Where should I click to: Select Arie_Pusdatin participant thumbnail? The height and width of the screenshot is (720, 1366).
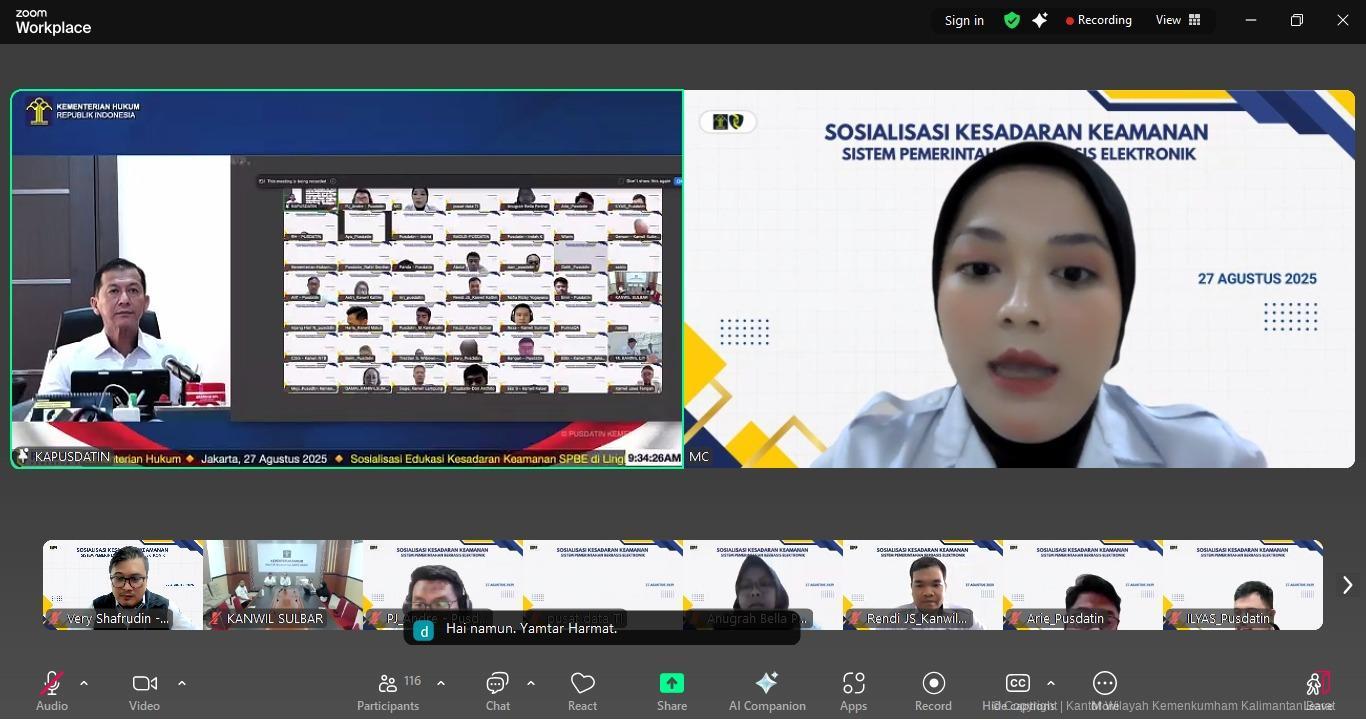pyautogui.click(x=1083, y=585)
